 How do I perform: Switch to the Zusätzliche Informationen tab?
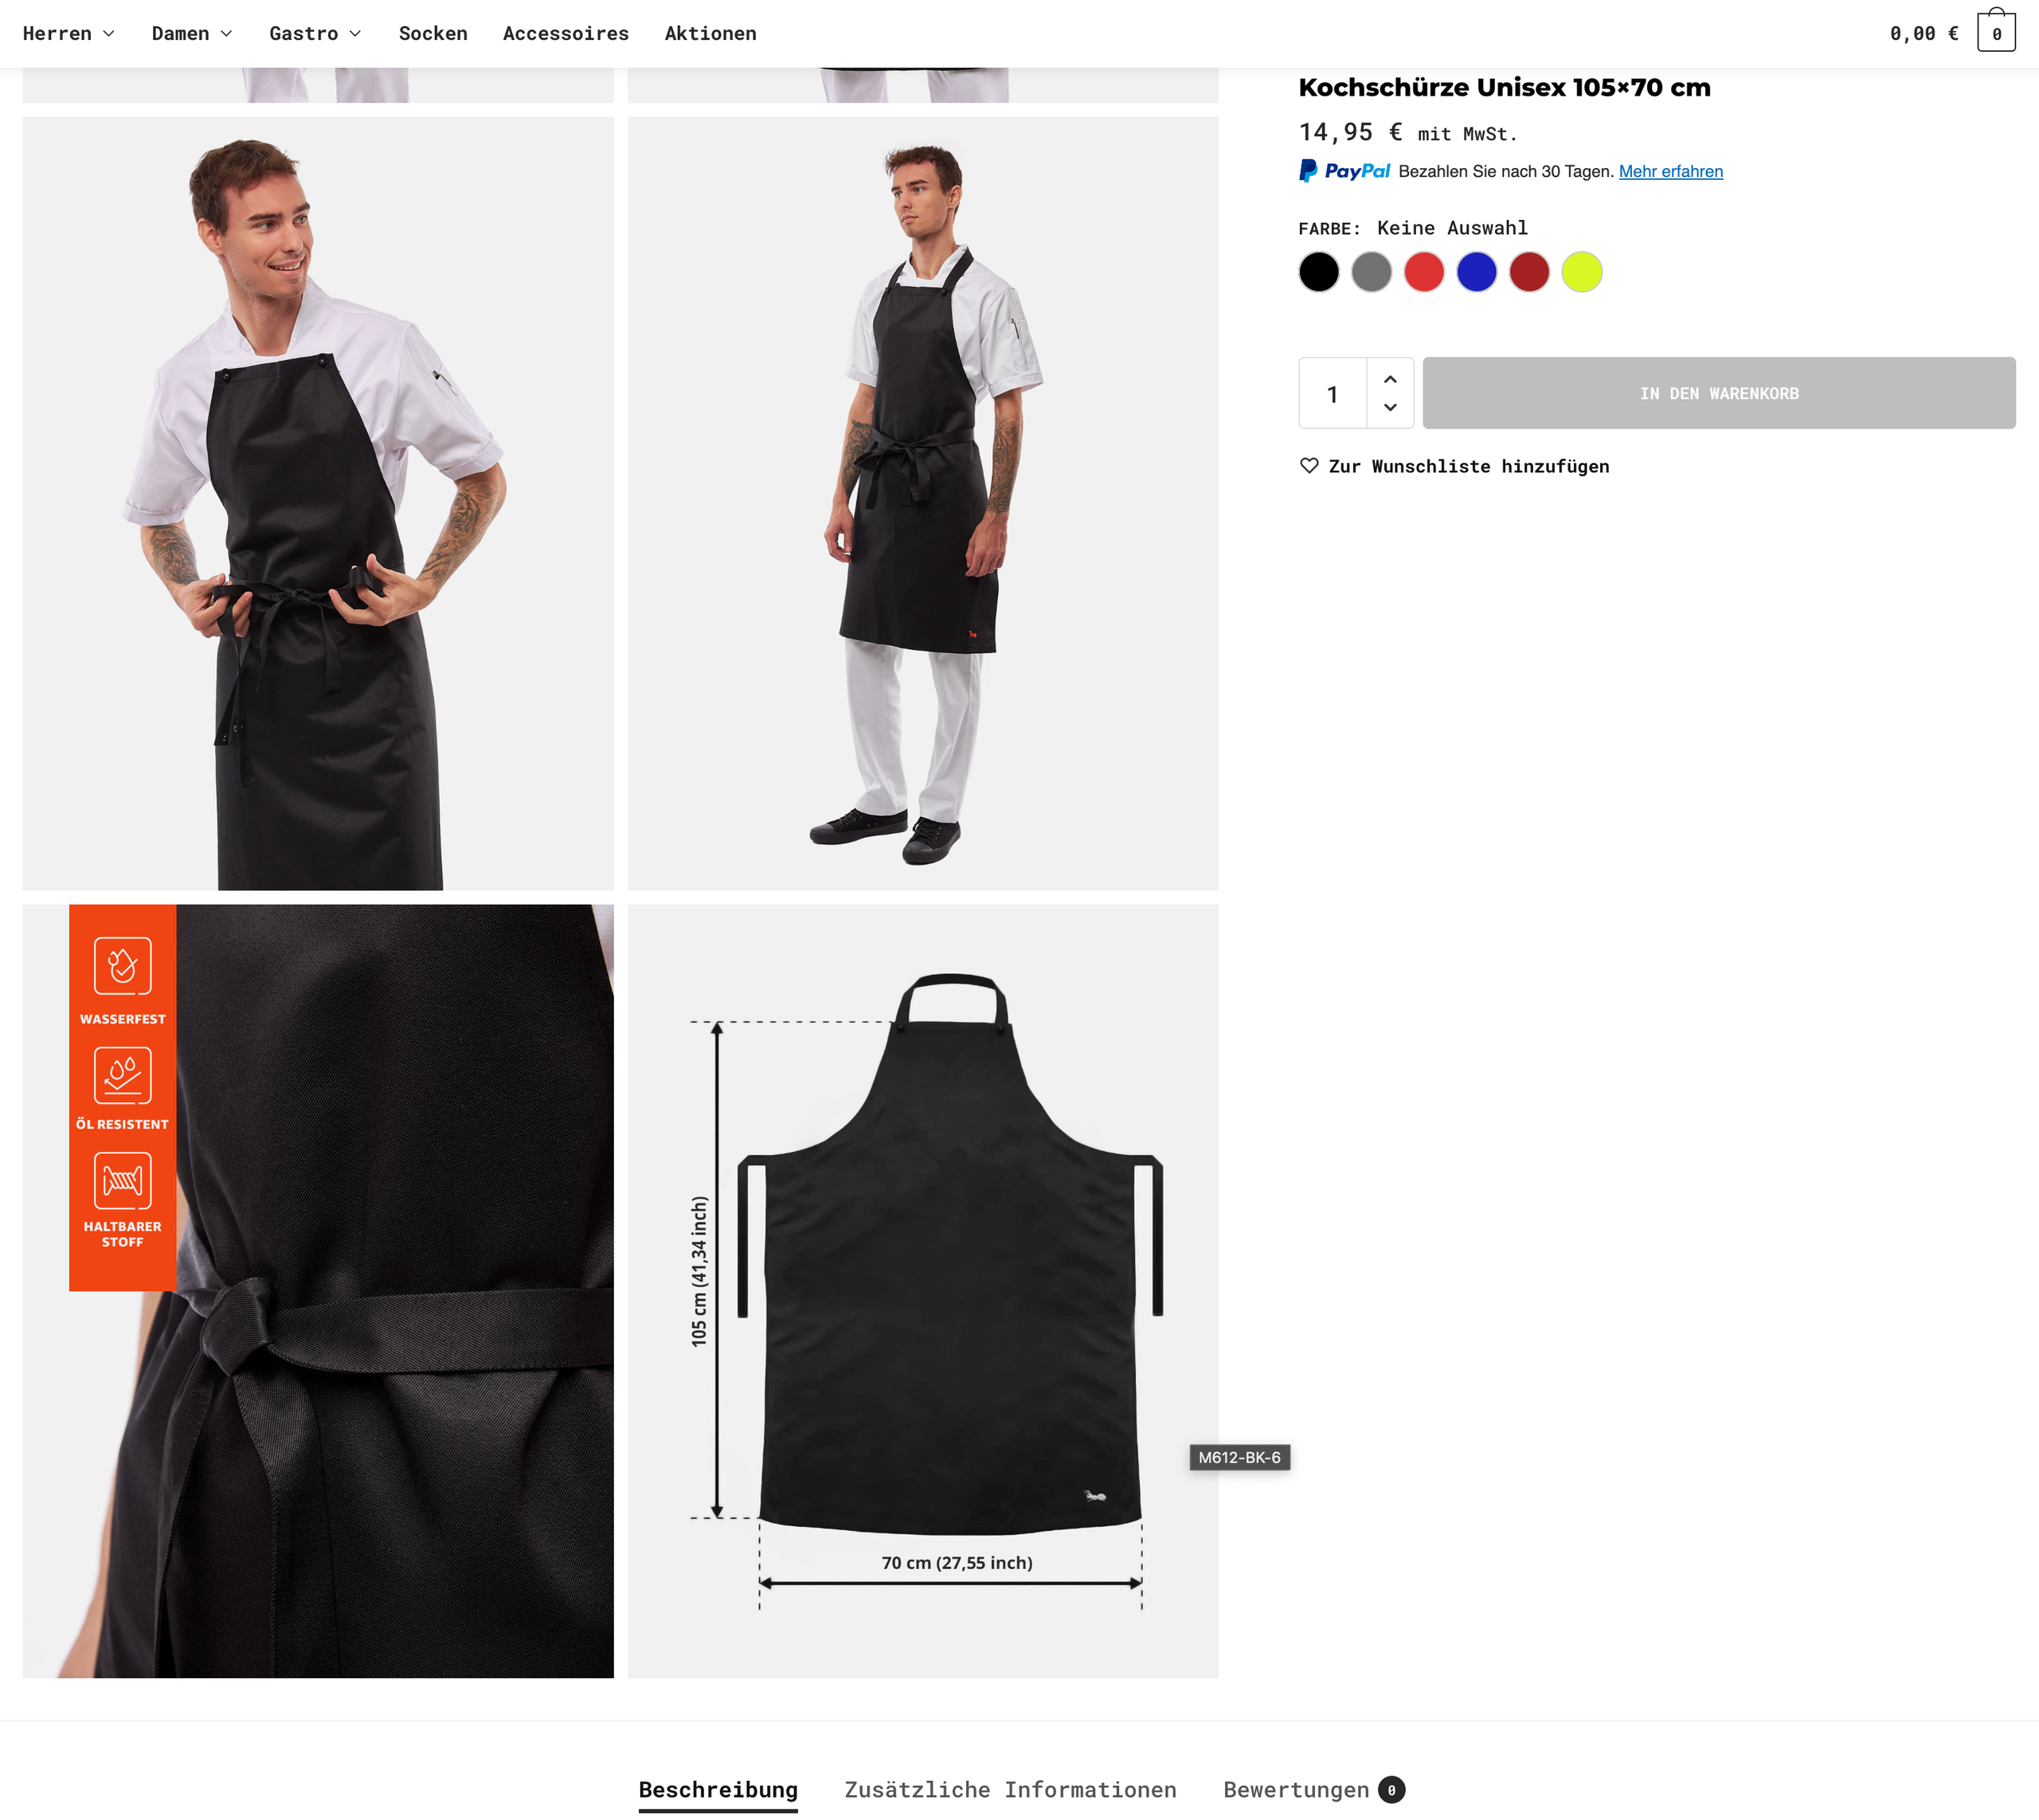pos(1010,1789)
